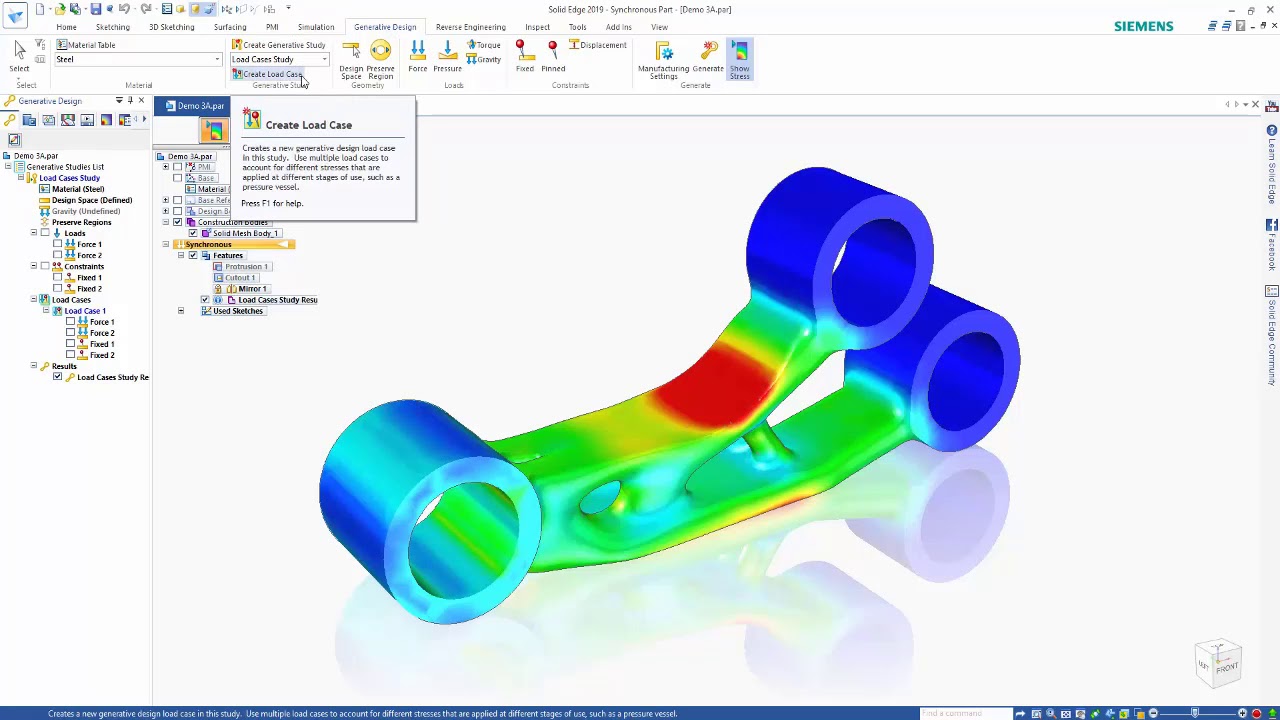This screenshot has height=720, width=1280.
Task: Click the Solid Edge application button
Action: (x=15, y=14)
